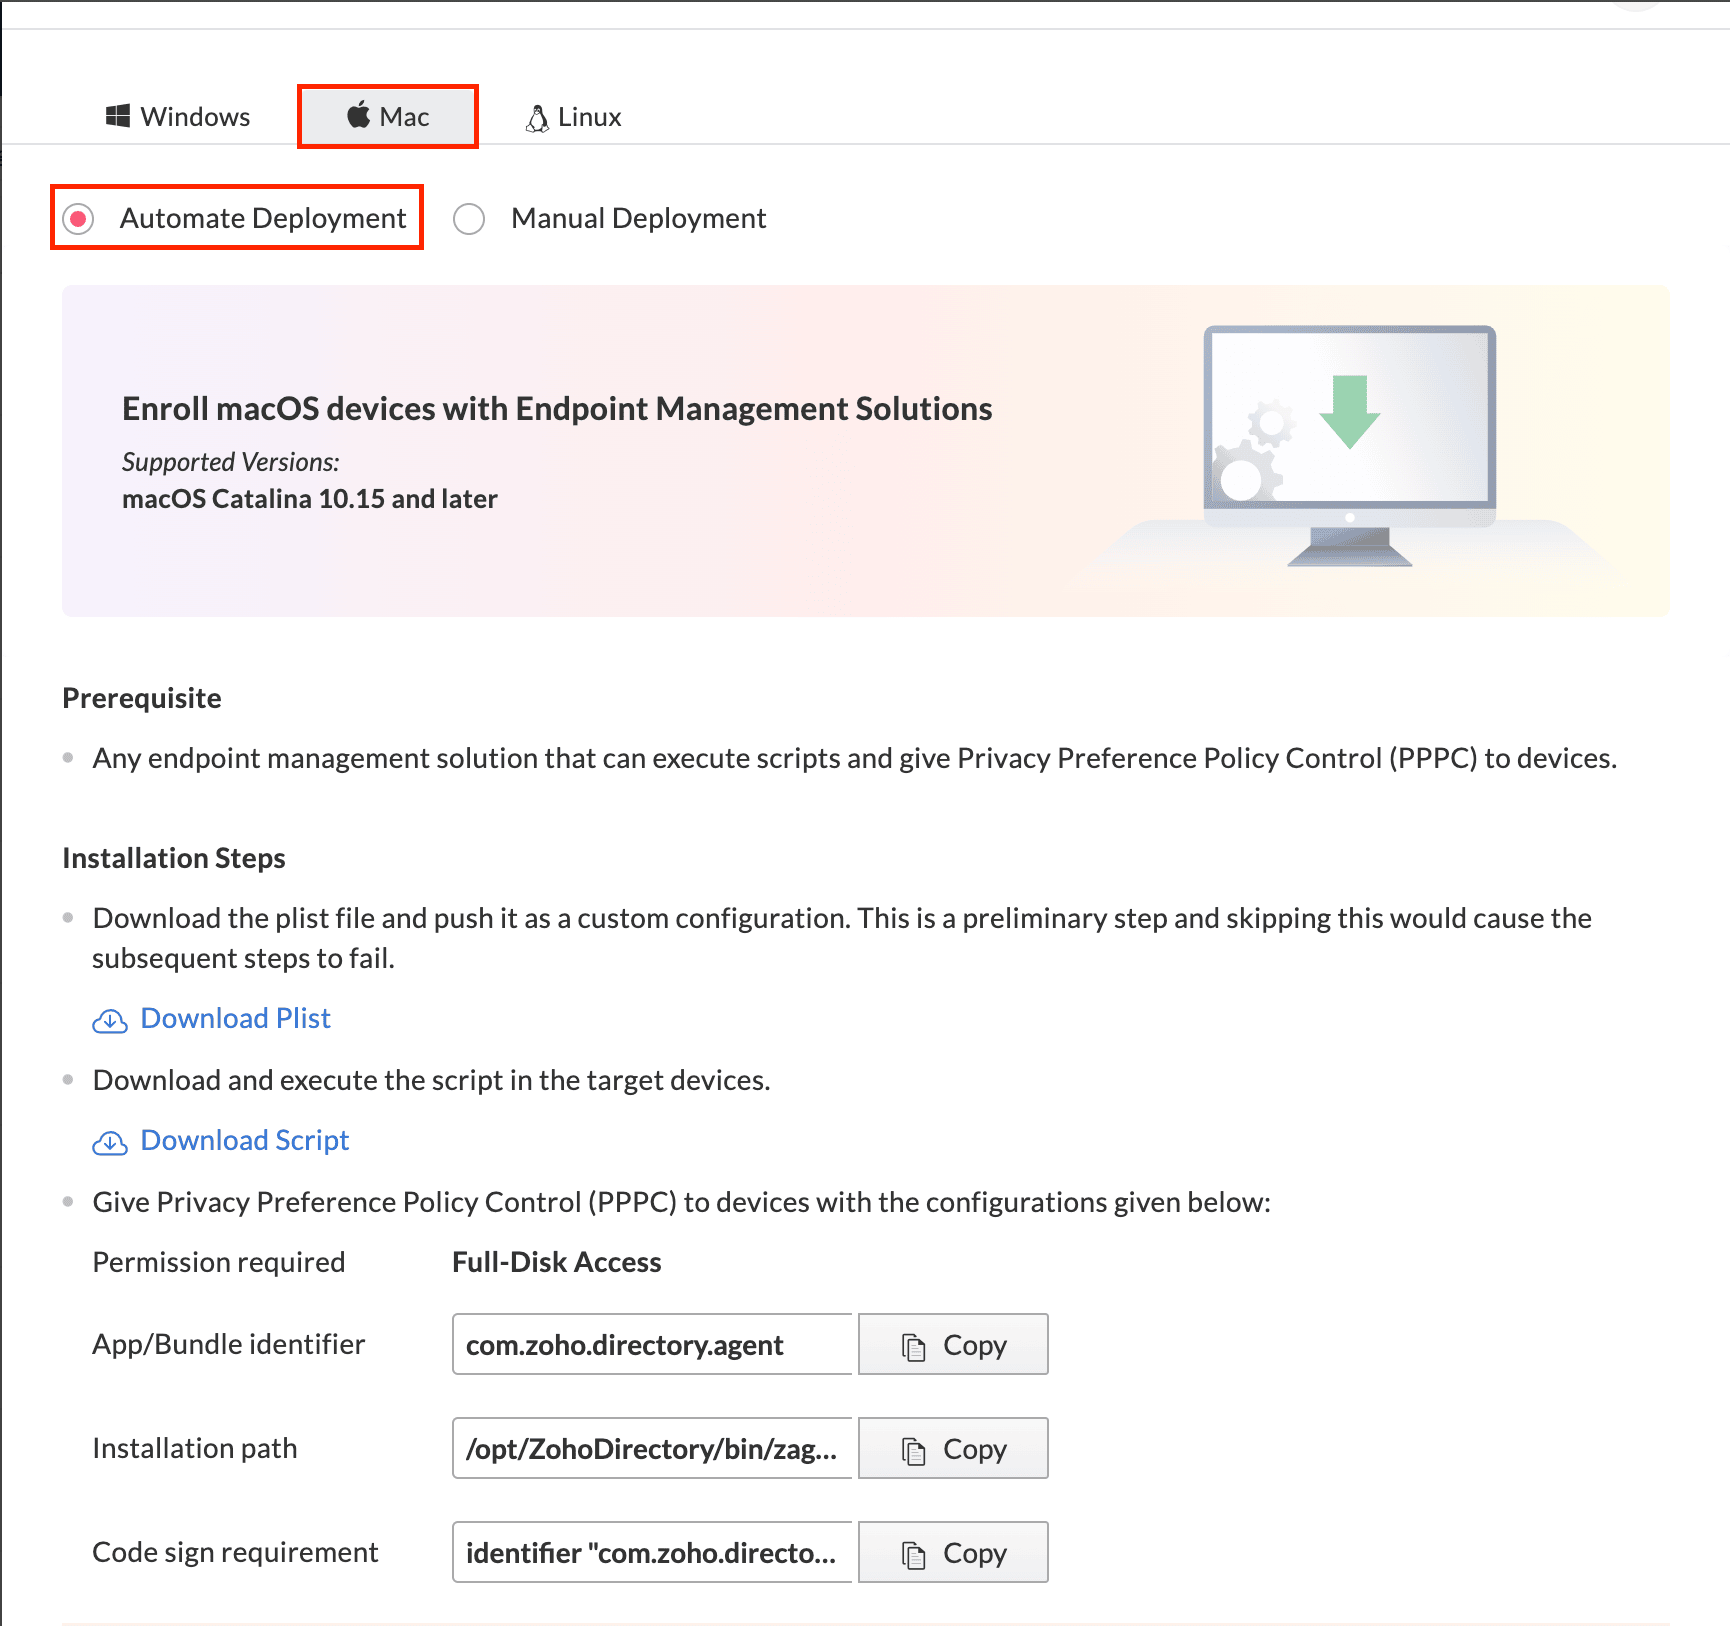Click the Linux penguin icon
1730x1626 pixels.
coord(537,118)
